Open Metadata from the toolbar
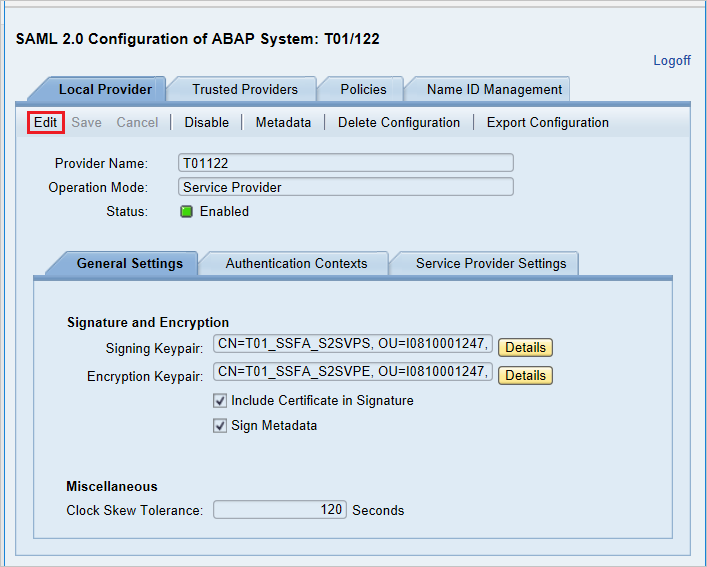 tap(283, 123)
